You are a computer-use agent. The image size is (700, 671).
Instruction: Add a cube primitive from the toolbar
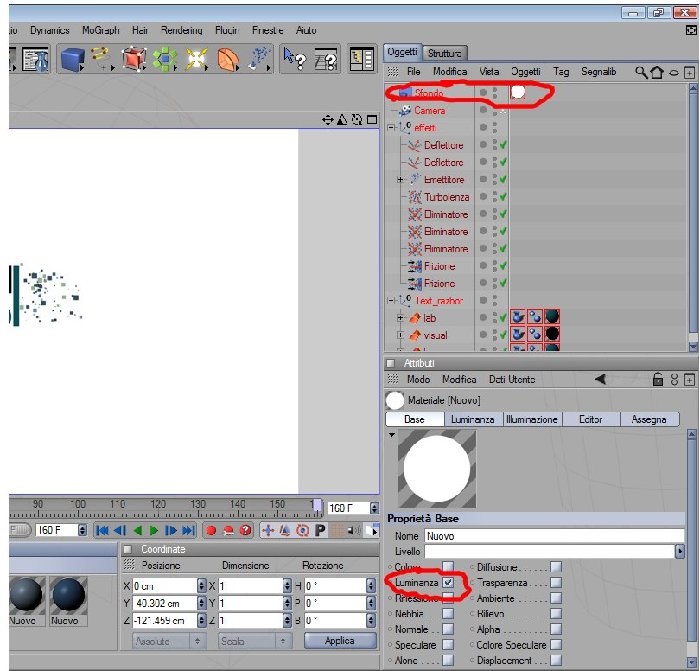point(72,59)
